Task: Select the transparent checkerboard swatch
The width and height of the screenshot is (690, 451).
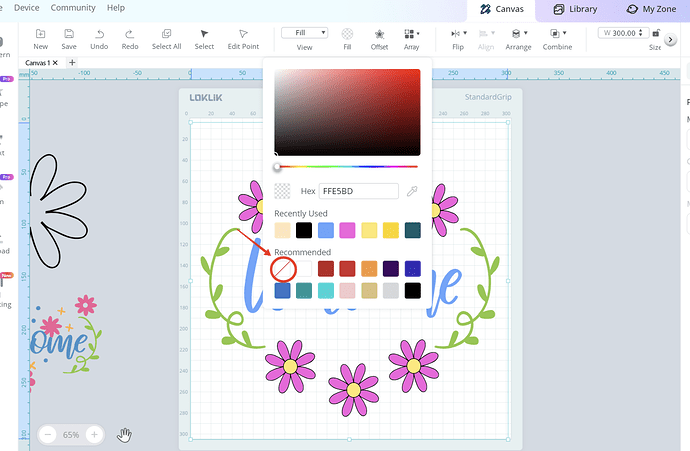Action: tap(282, 191)
